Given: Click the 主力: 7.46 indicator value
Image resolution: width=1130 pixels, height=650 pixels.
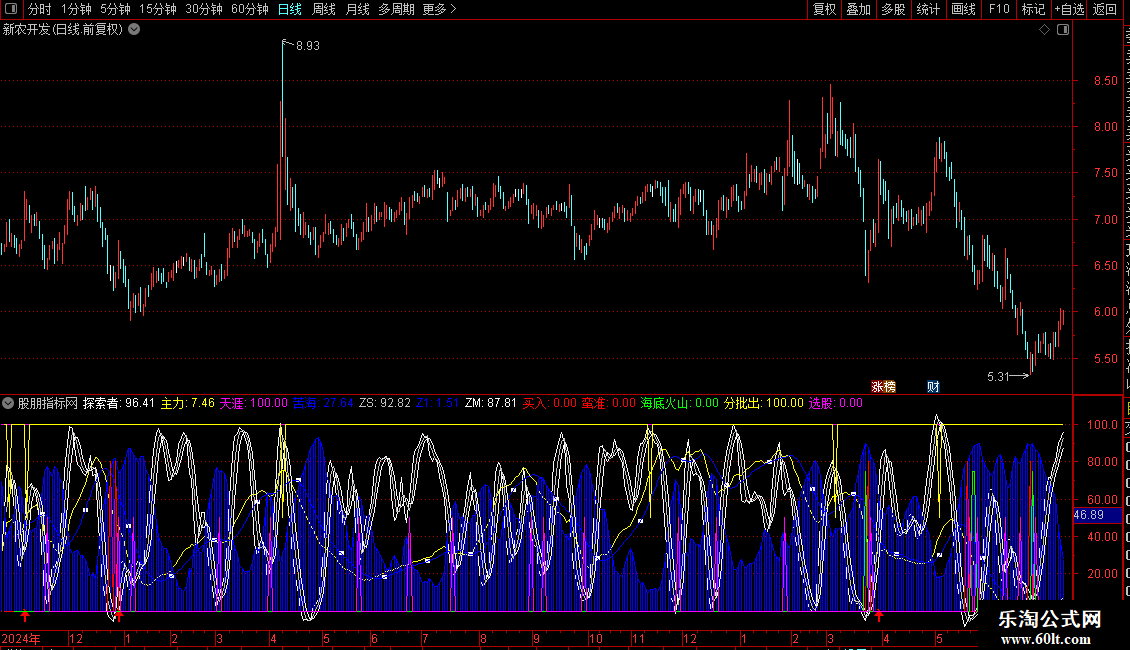Looking at the screenshot, I should [187, 403].
